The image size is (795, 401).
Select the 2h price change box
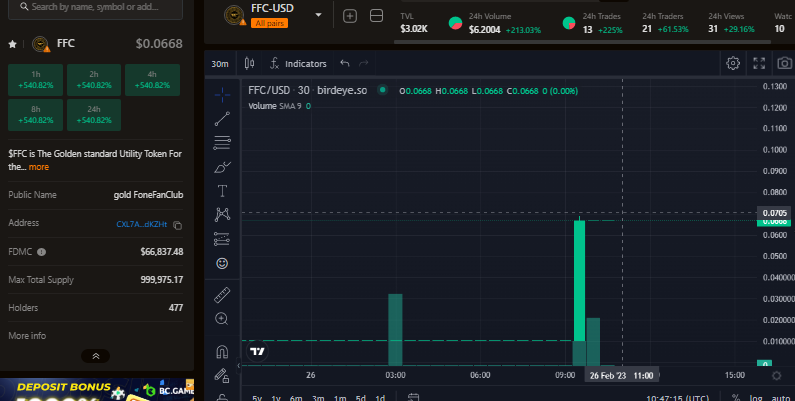94,80
